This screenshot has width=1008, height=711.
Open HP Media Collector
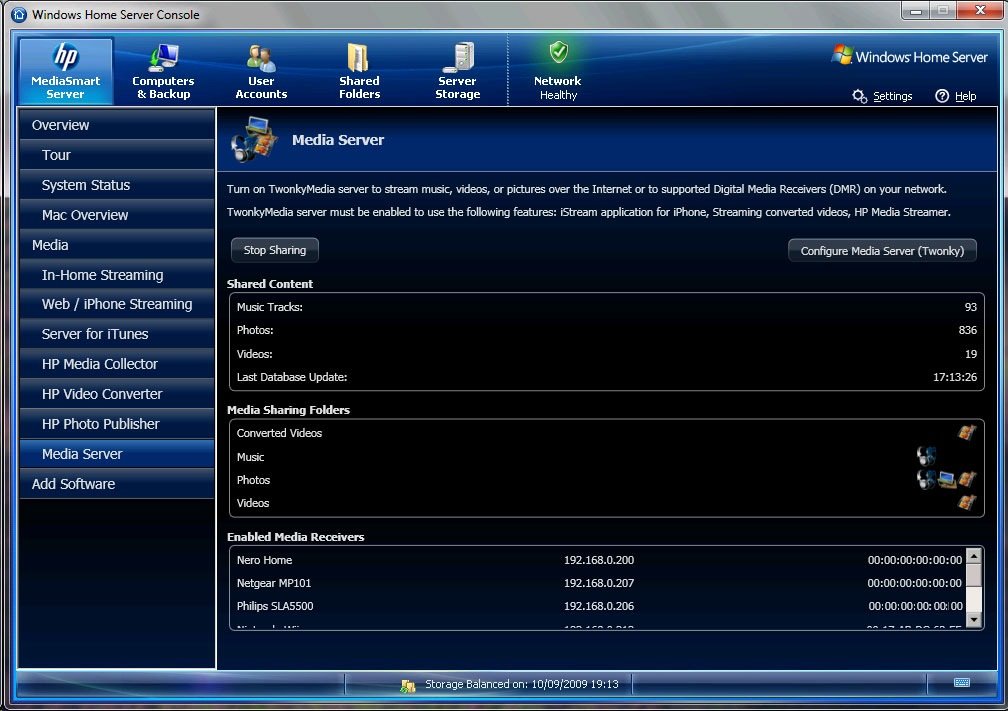pyautogui.click(x=116, y=364)
